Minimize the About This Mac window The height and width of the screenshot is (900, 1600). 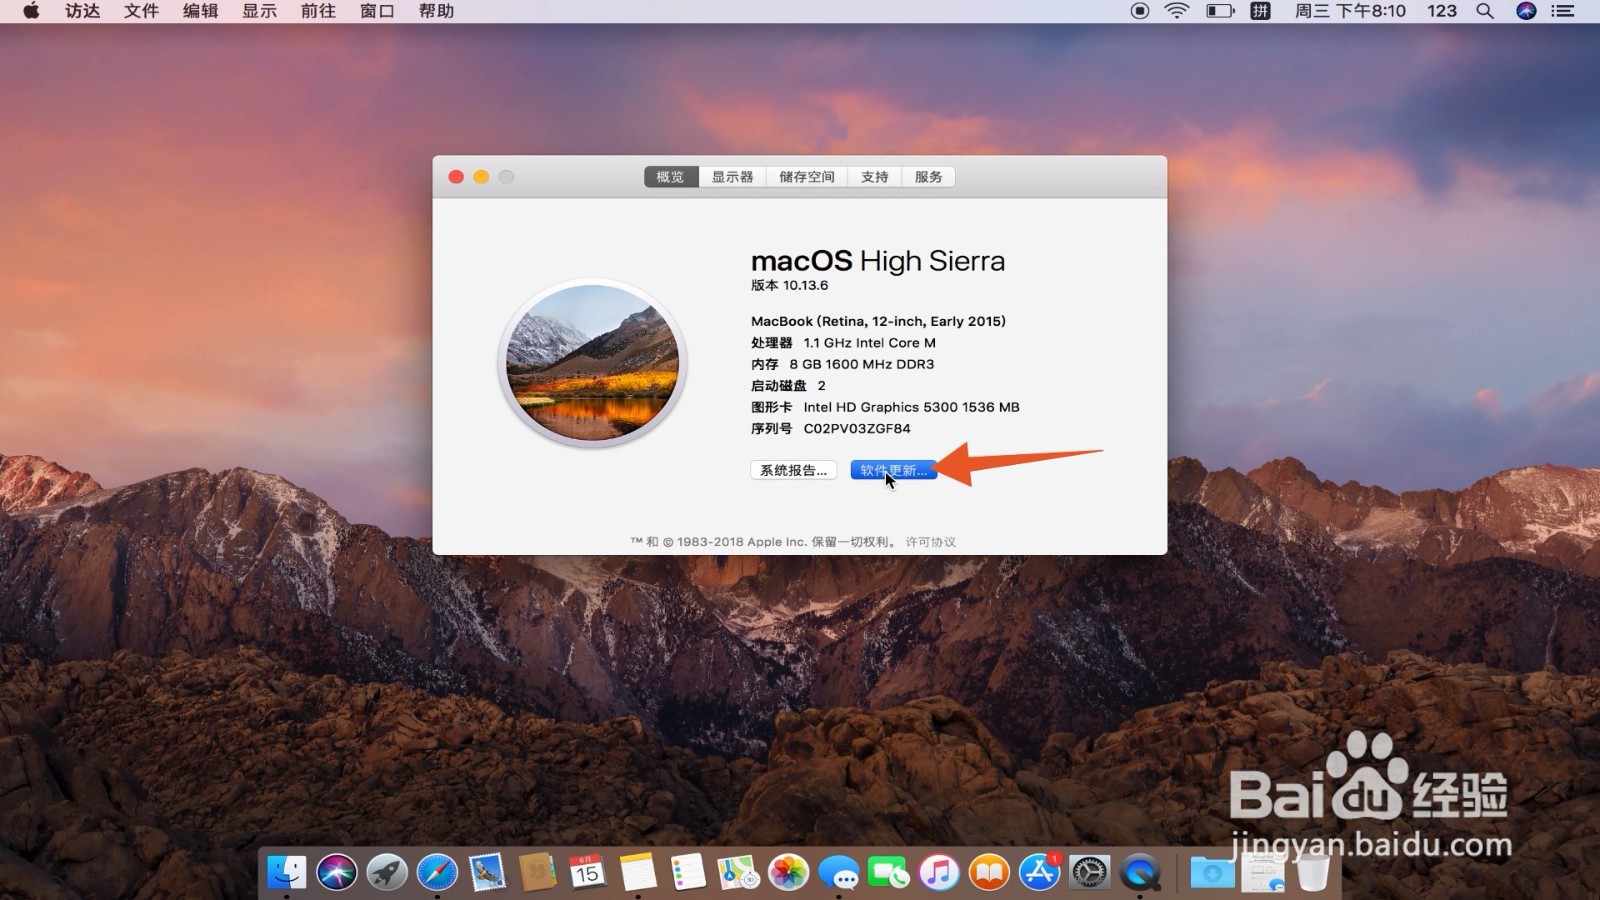[481, 177]
